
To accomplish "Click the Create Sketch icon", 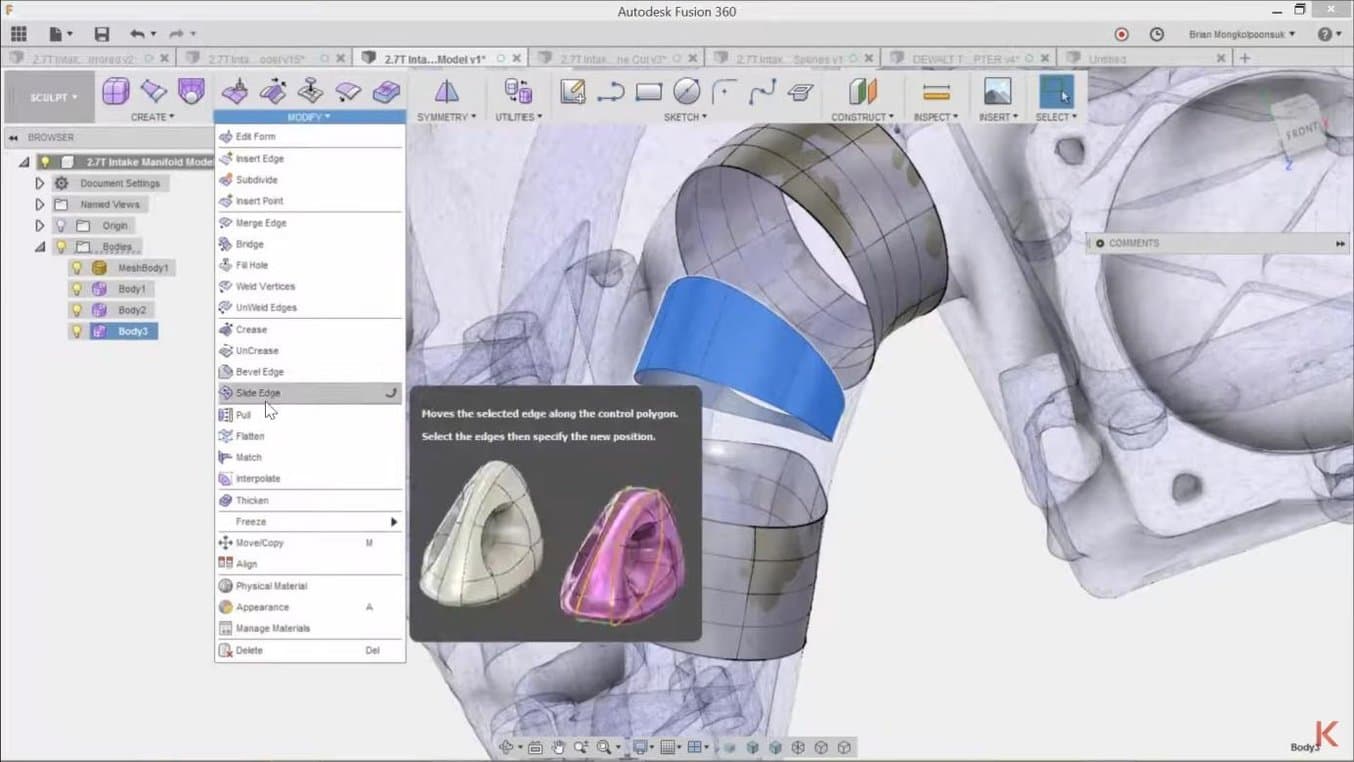I will 572,92.
